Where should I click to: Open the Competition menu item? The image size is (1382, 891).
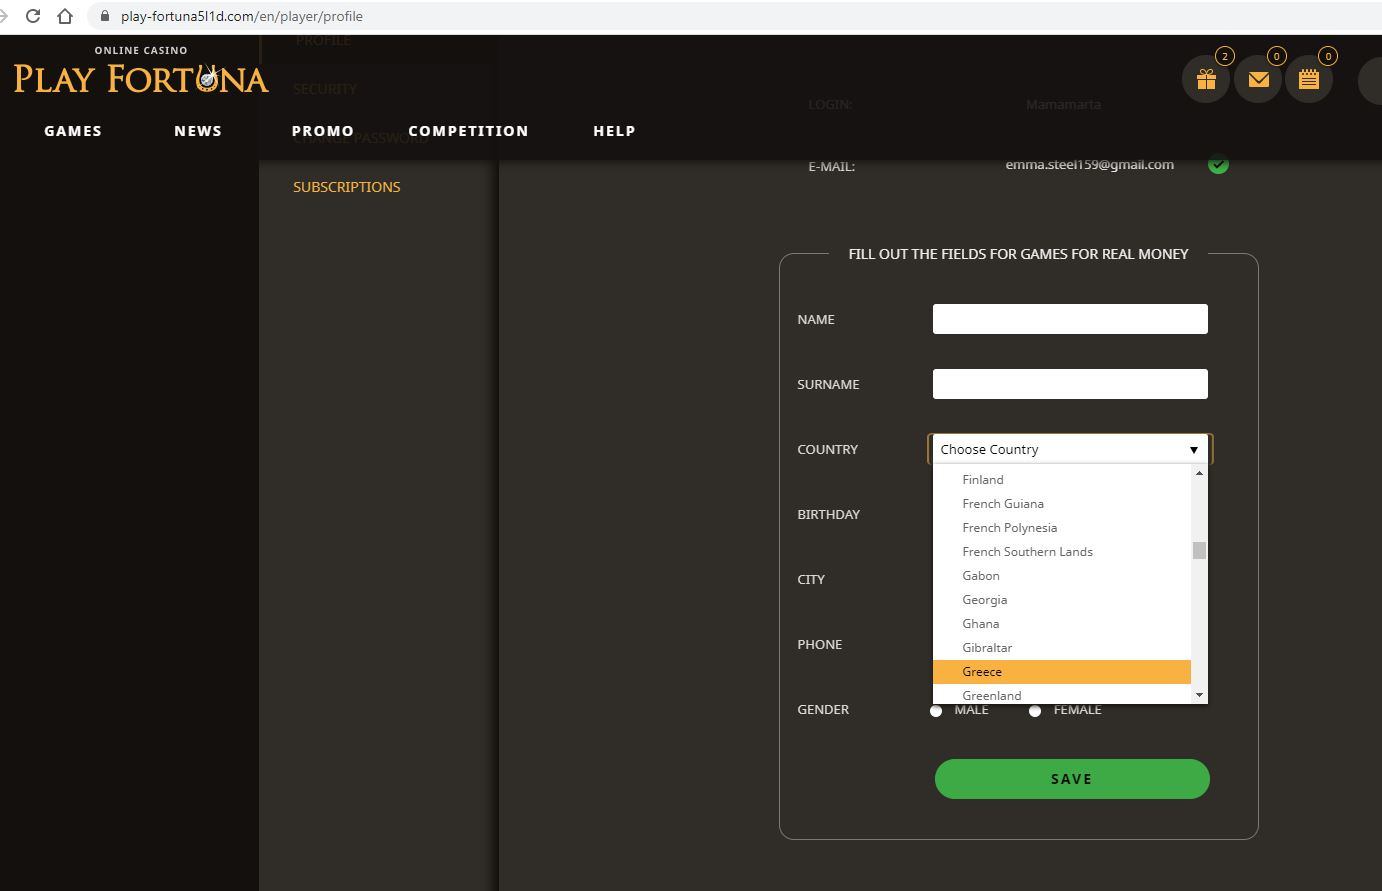coord(468,131)
